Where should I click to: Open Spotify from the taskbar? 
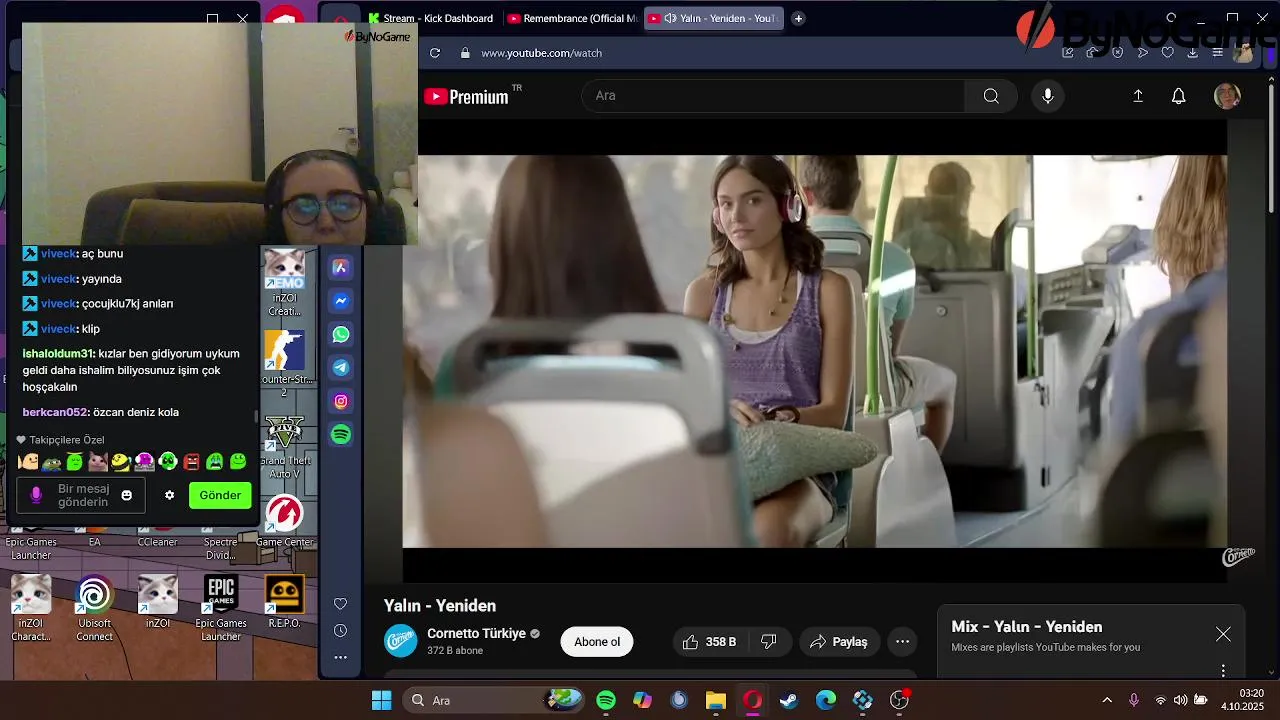606,700
